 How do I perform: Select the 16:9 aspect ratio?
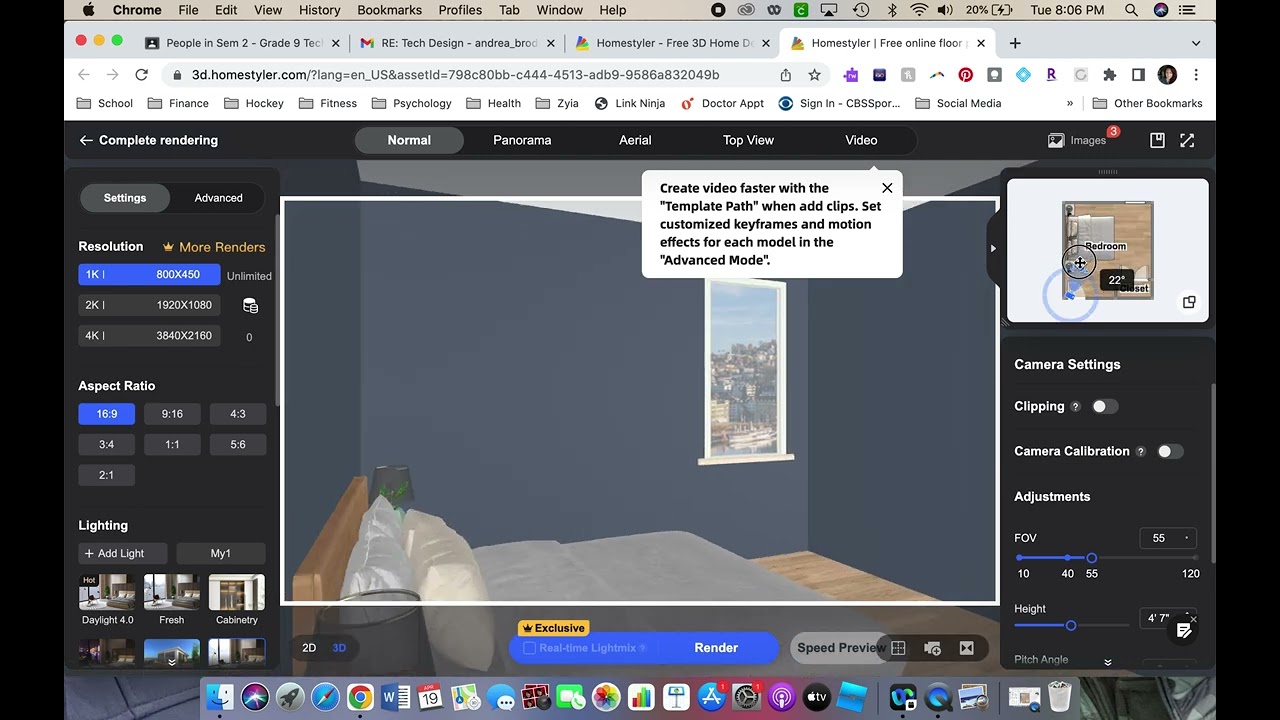click(x=107, y=414)
